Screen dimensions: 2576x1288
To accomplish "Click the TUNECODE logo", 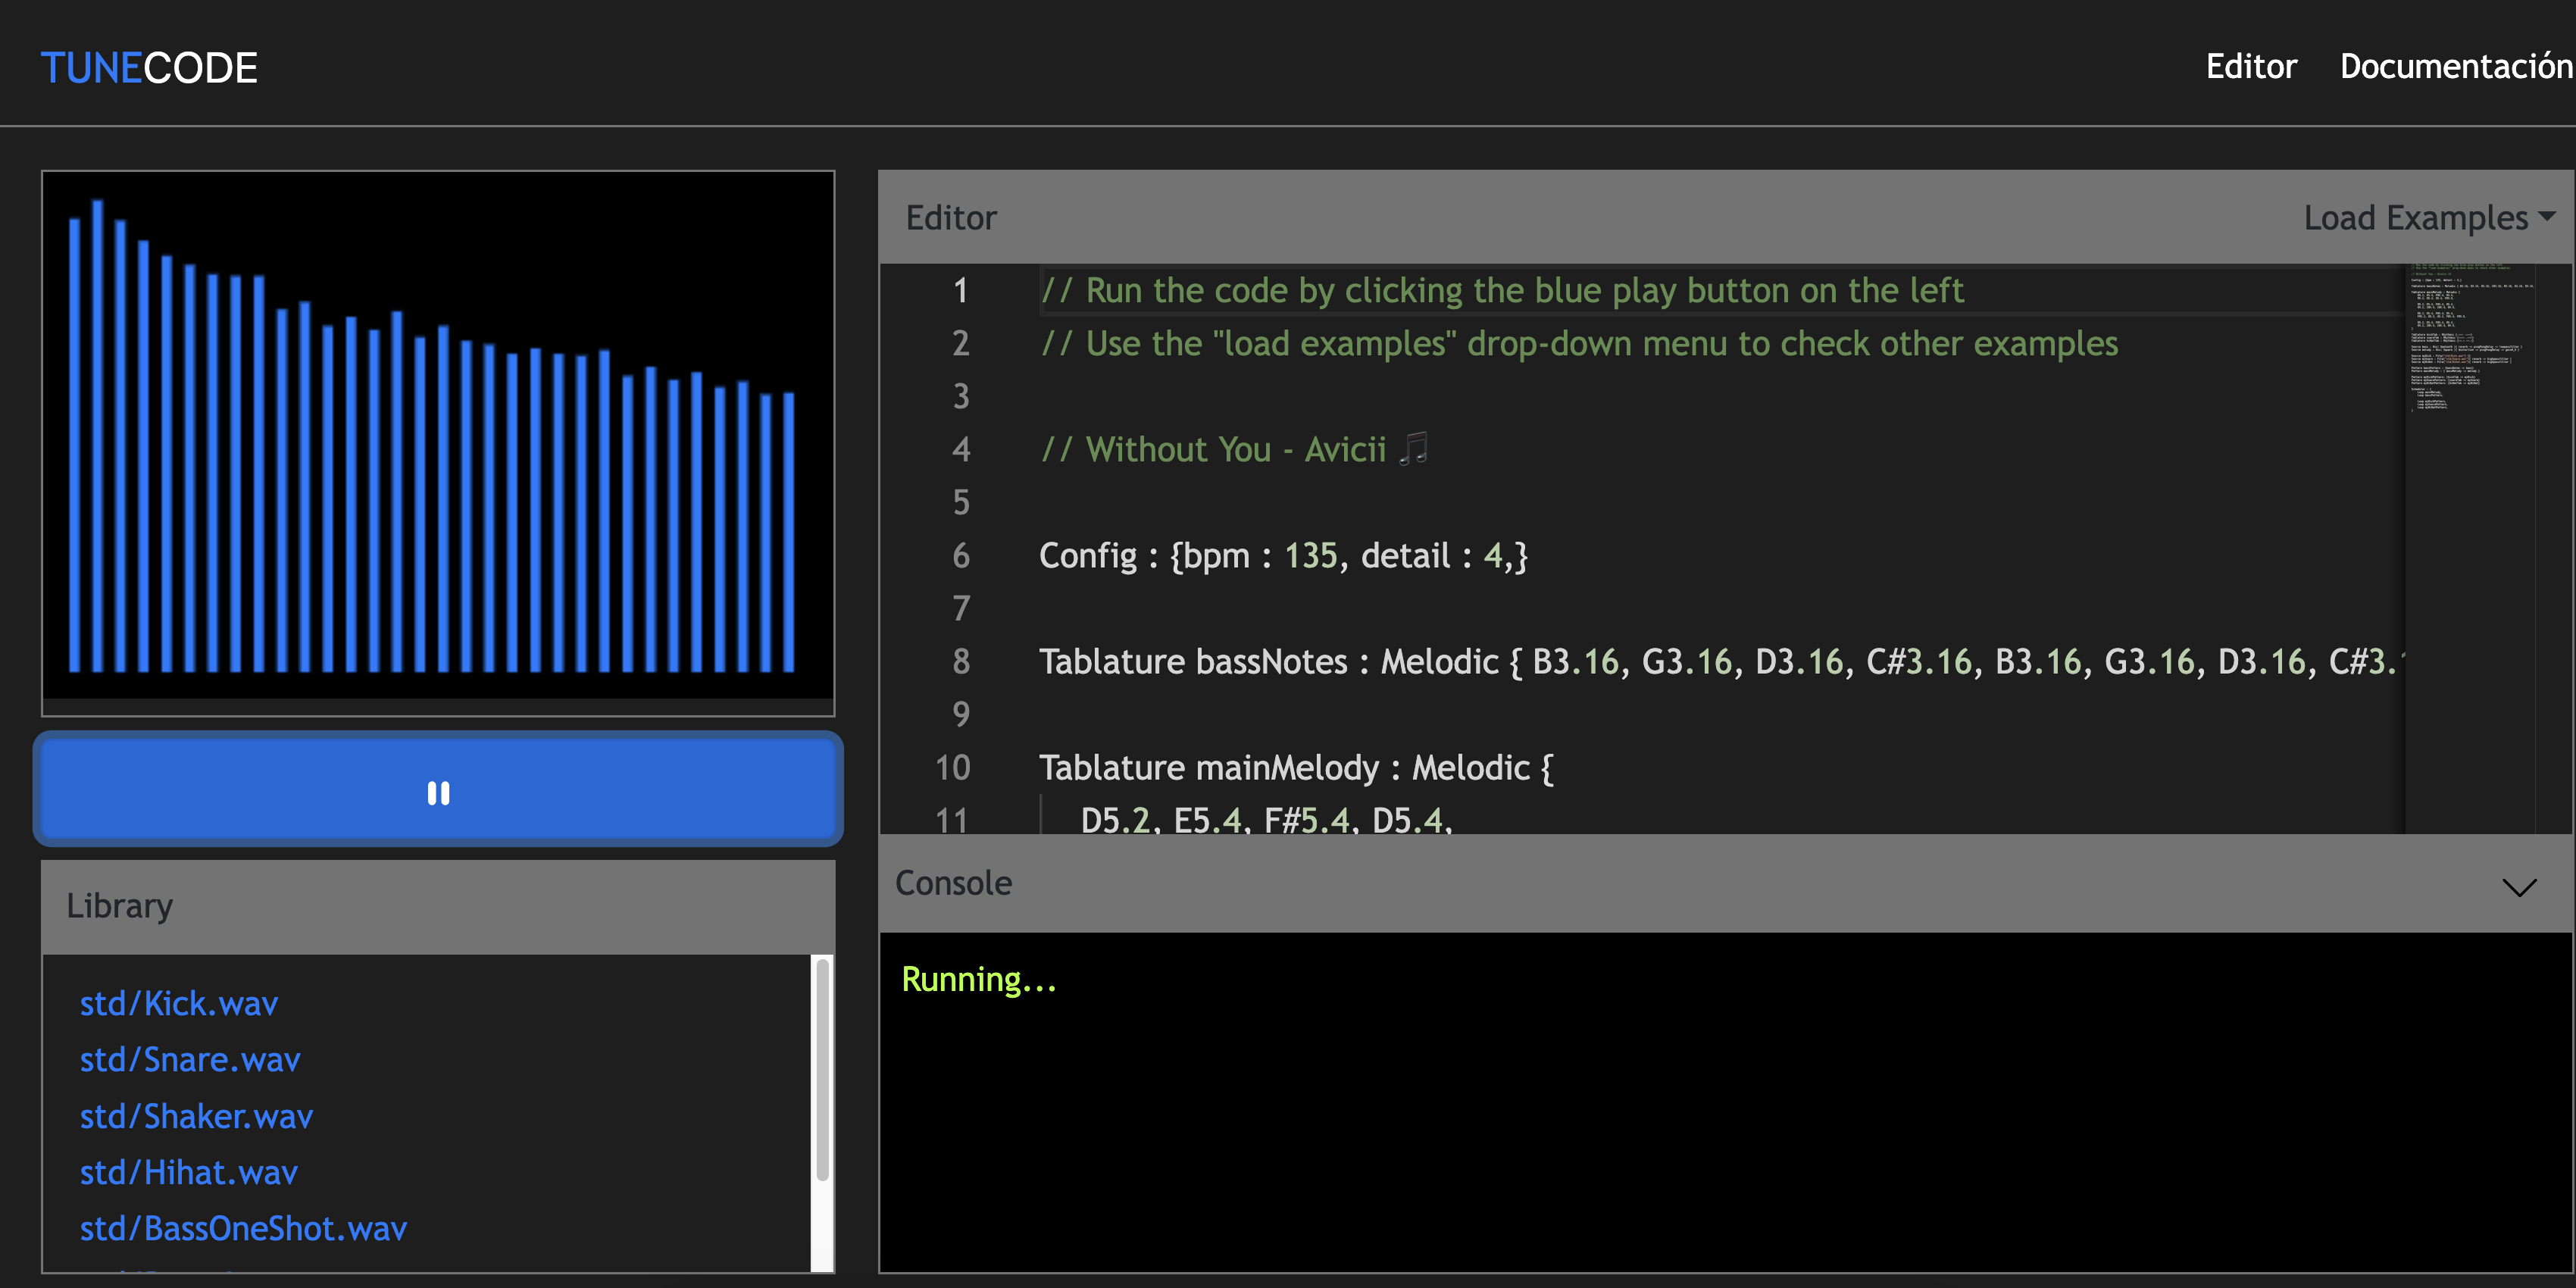I will click(x=149, y=68).
